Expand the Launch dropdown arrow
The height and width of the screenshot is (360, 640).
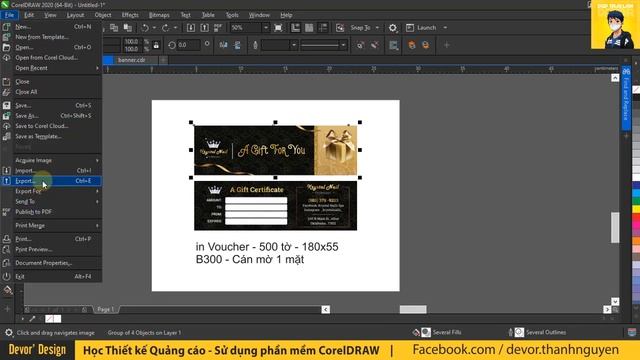click(445, 28)
